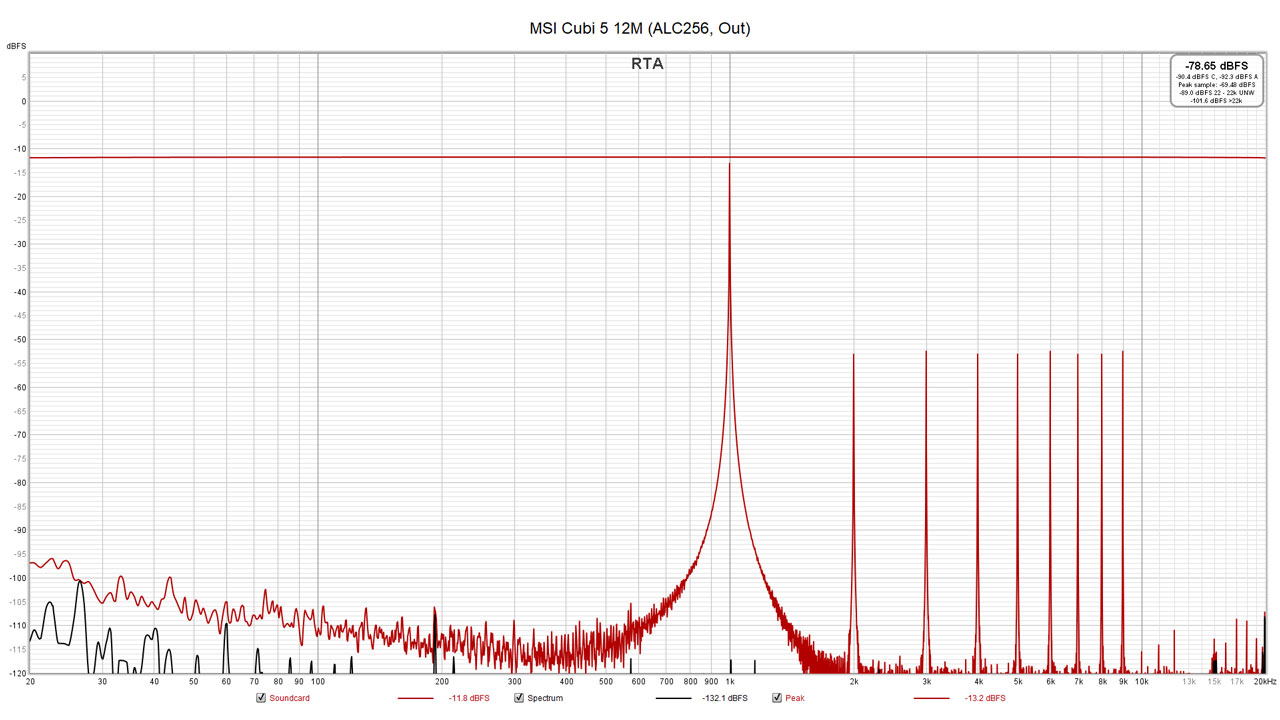Viewport: 1280px width, 720px height.
Task: Click the -13.2 dBFS Peak value
Action: tap(985, 698)
